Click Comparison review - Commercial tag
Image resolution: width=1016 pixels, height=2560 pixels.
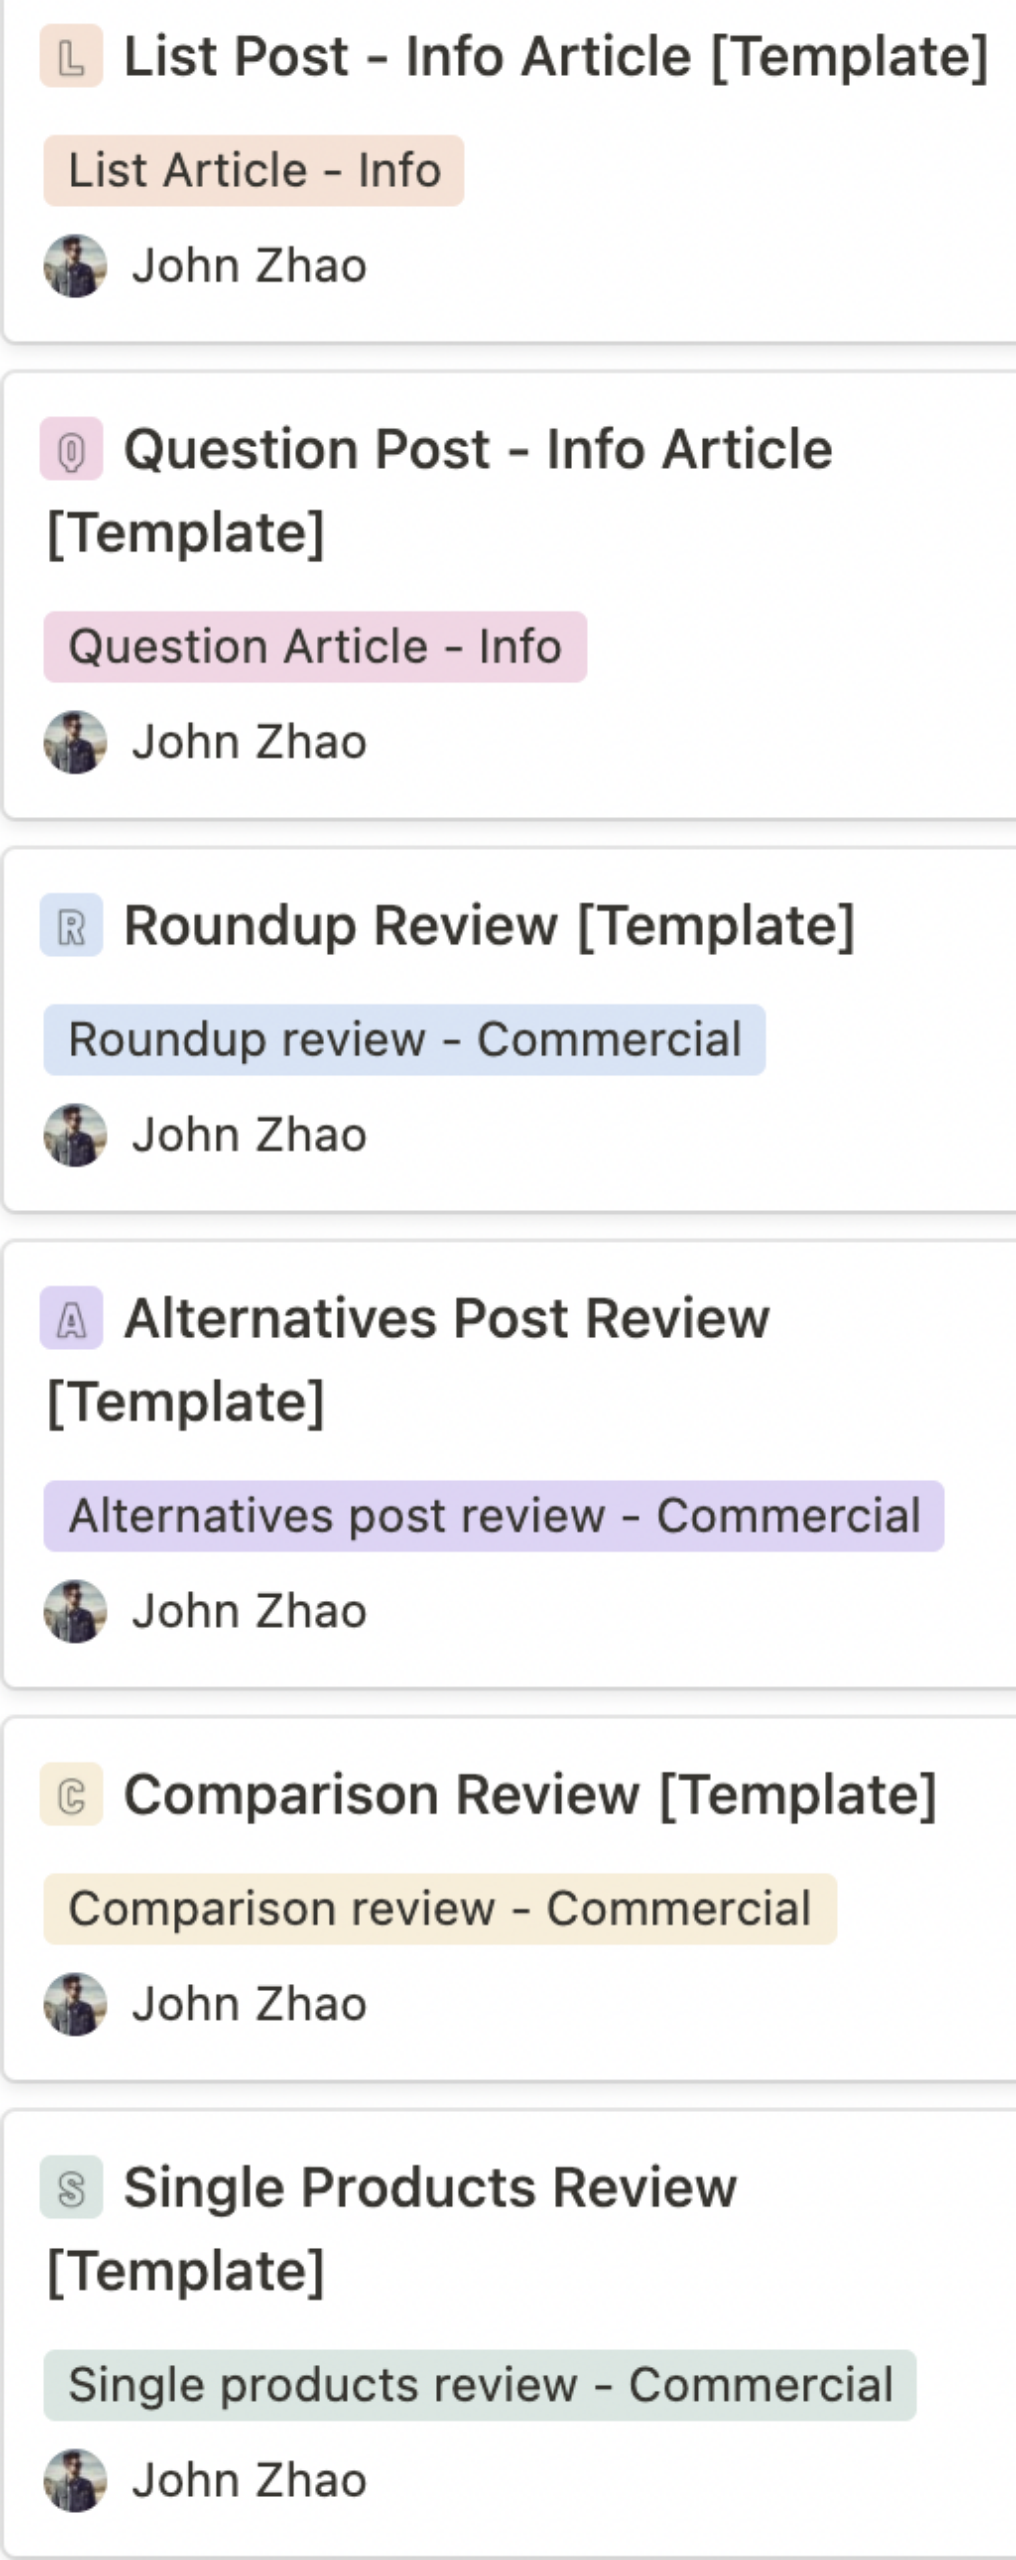point(440,1909)
